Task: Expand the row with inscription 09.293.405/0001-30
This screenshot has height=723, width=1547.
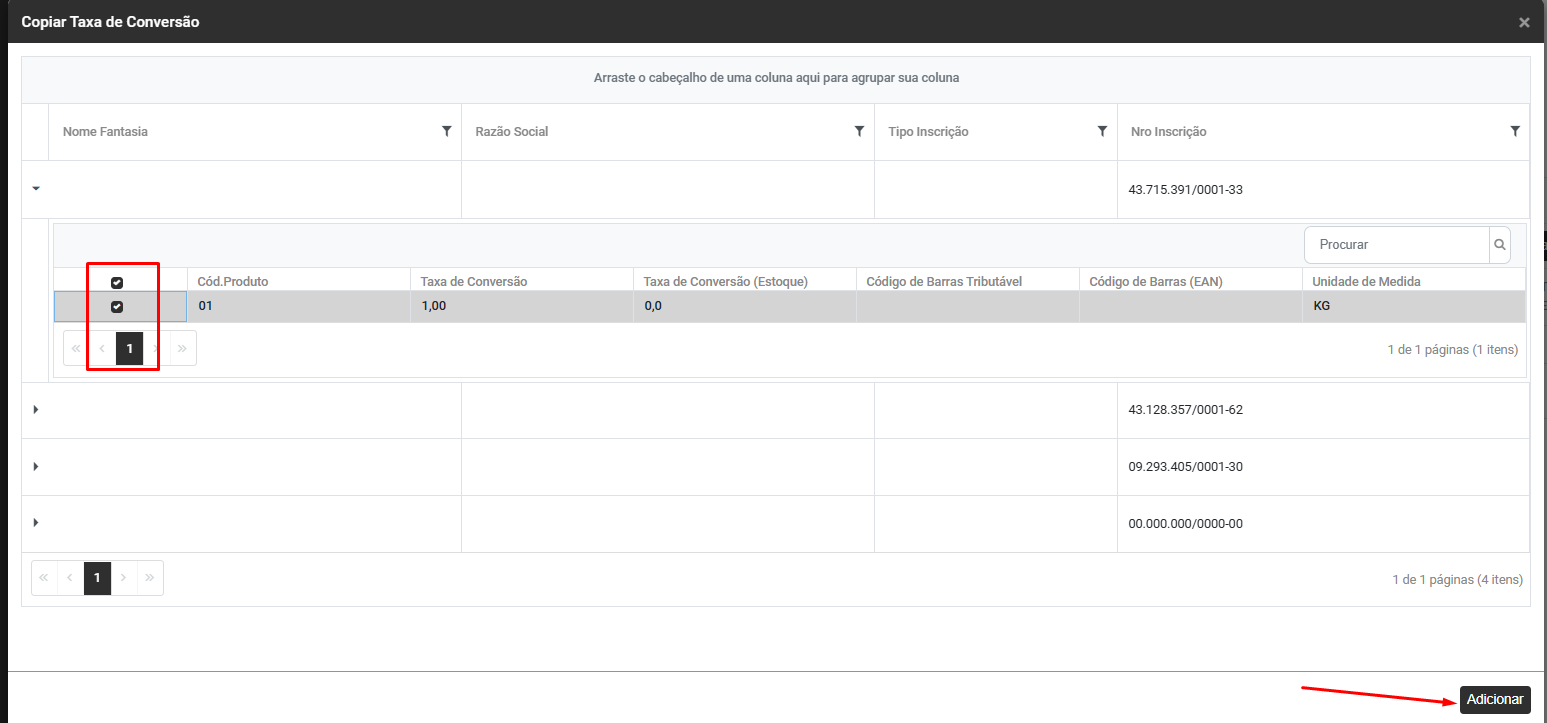Action: click(x=36, y=466)
